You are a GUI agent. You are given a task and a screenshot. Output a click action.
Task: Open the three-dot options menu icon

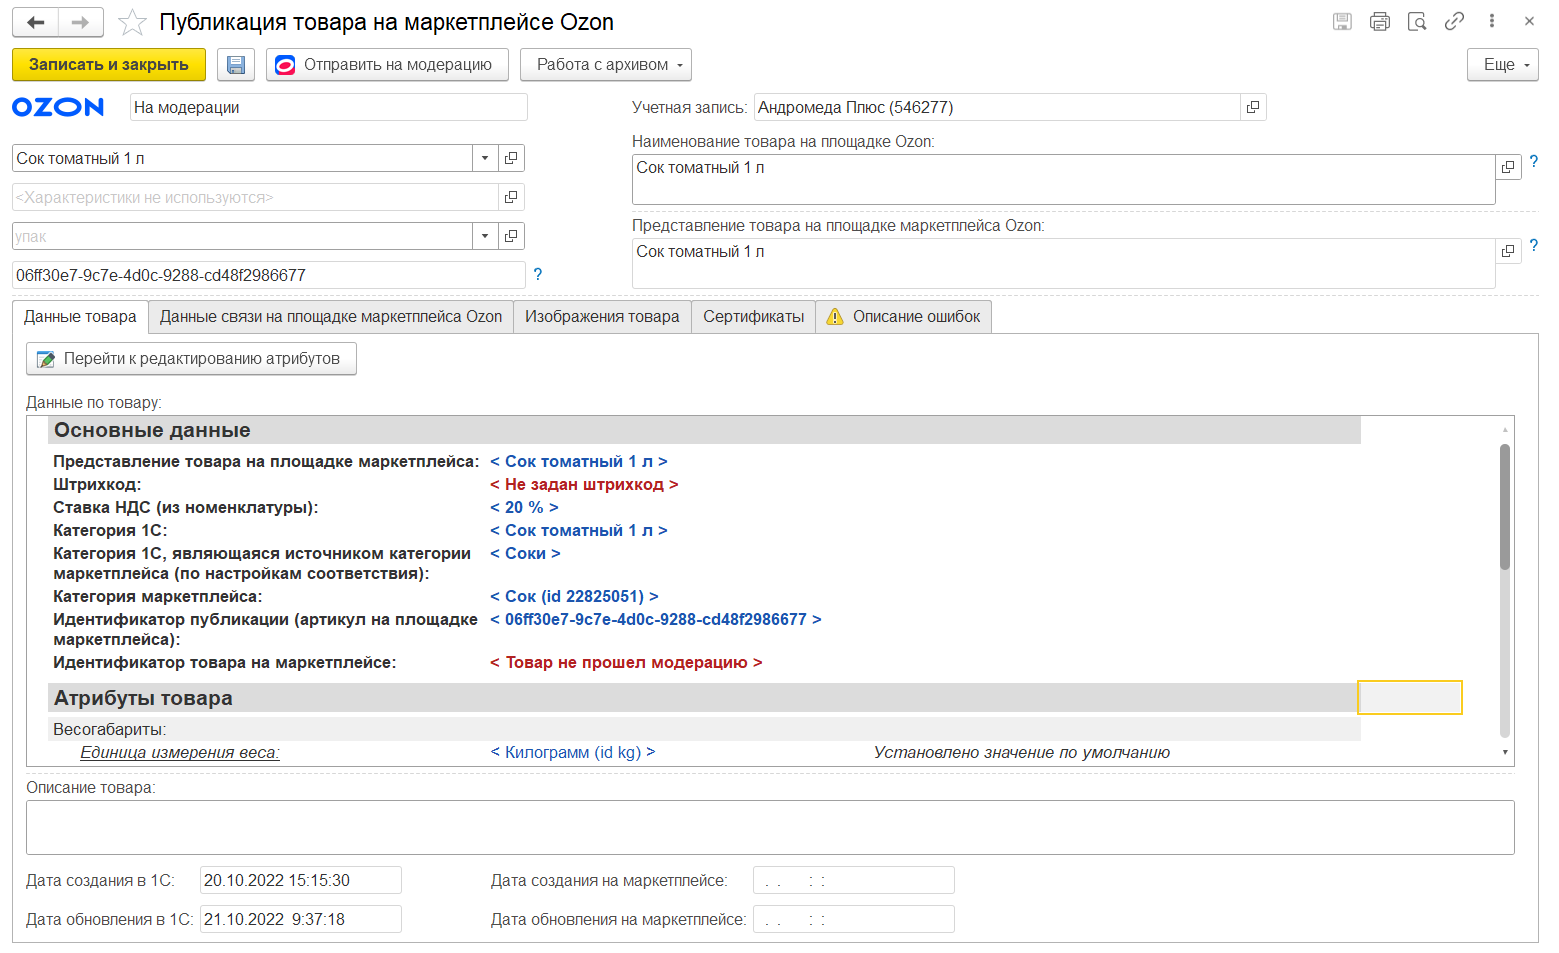(1491, 21)
